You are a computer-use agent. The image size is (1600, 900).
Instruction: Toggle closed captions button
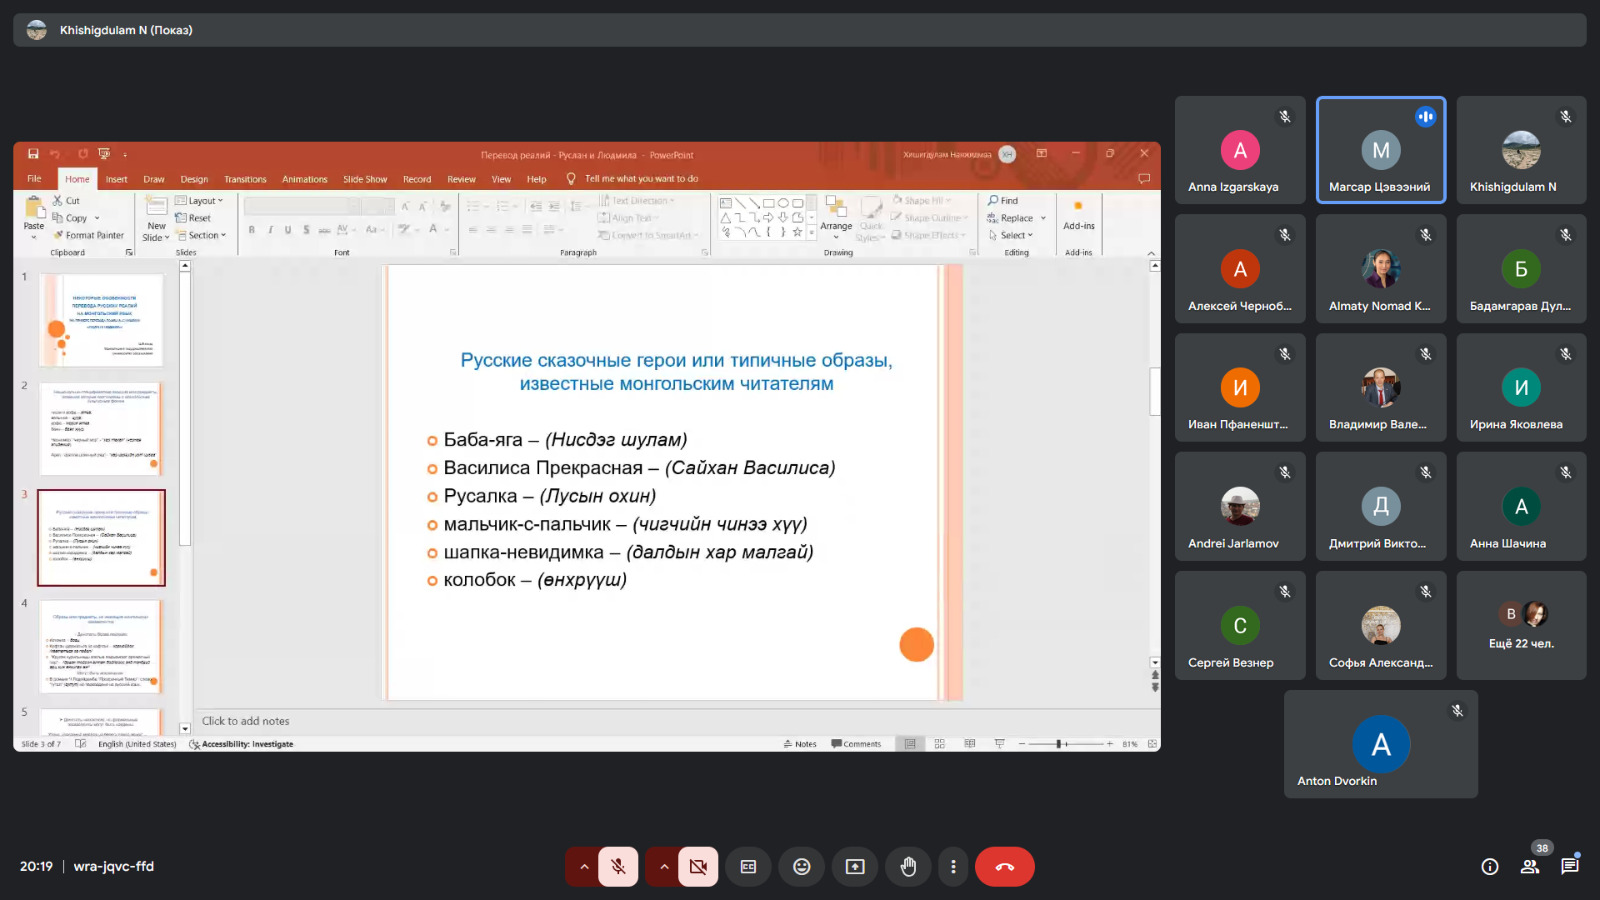tap(748, 867)
